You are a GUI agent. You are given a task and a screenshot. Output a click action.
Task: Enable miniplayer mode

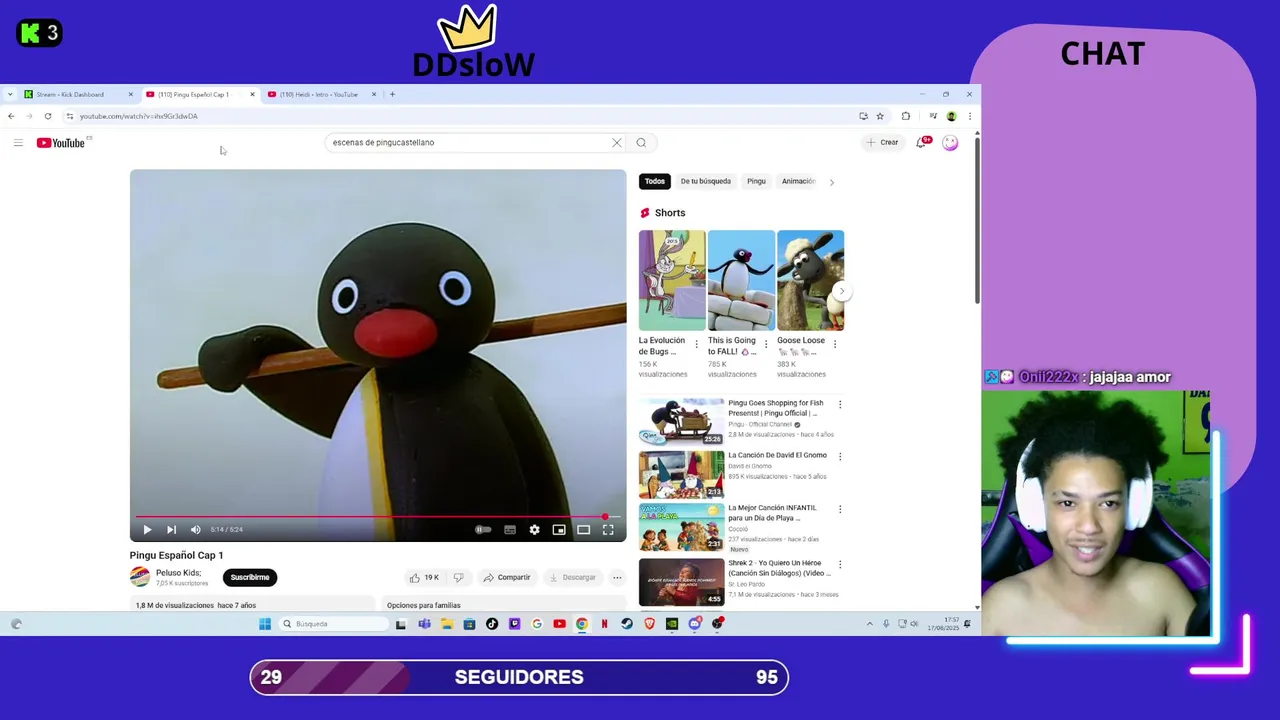[559, 530]
